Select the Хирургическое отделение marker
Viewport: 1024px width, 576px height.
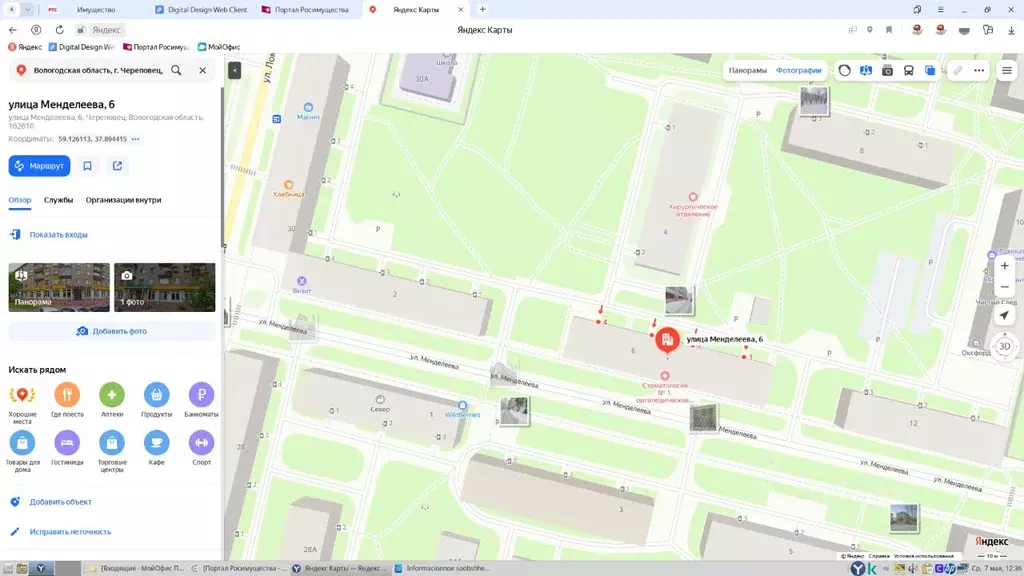coord(693,197)
